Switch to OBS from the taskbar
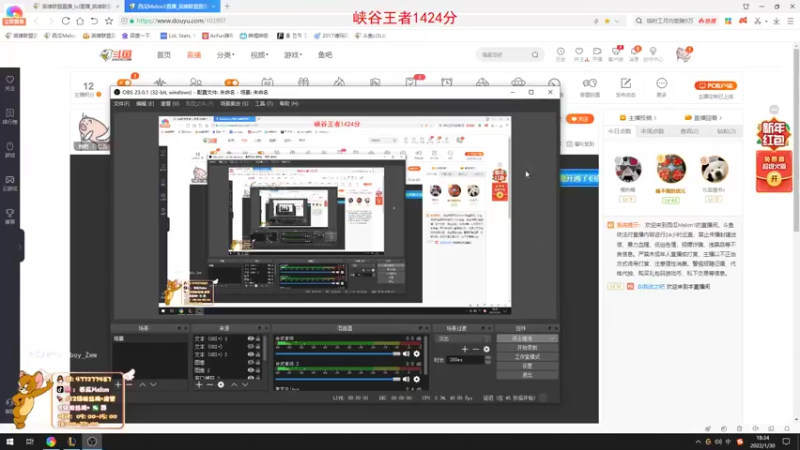Viewport: 800px width, 450px height. [x=92, y=441]
